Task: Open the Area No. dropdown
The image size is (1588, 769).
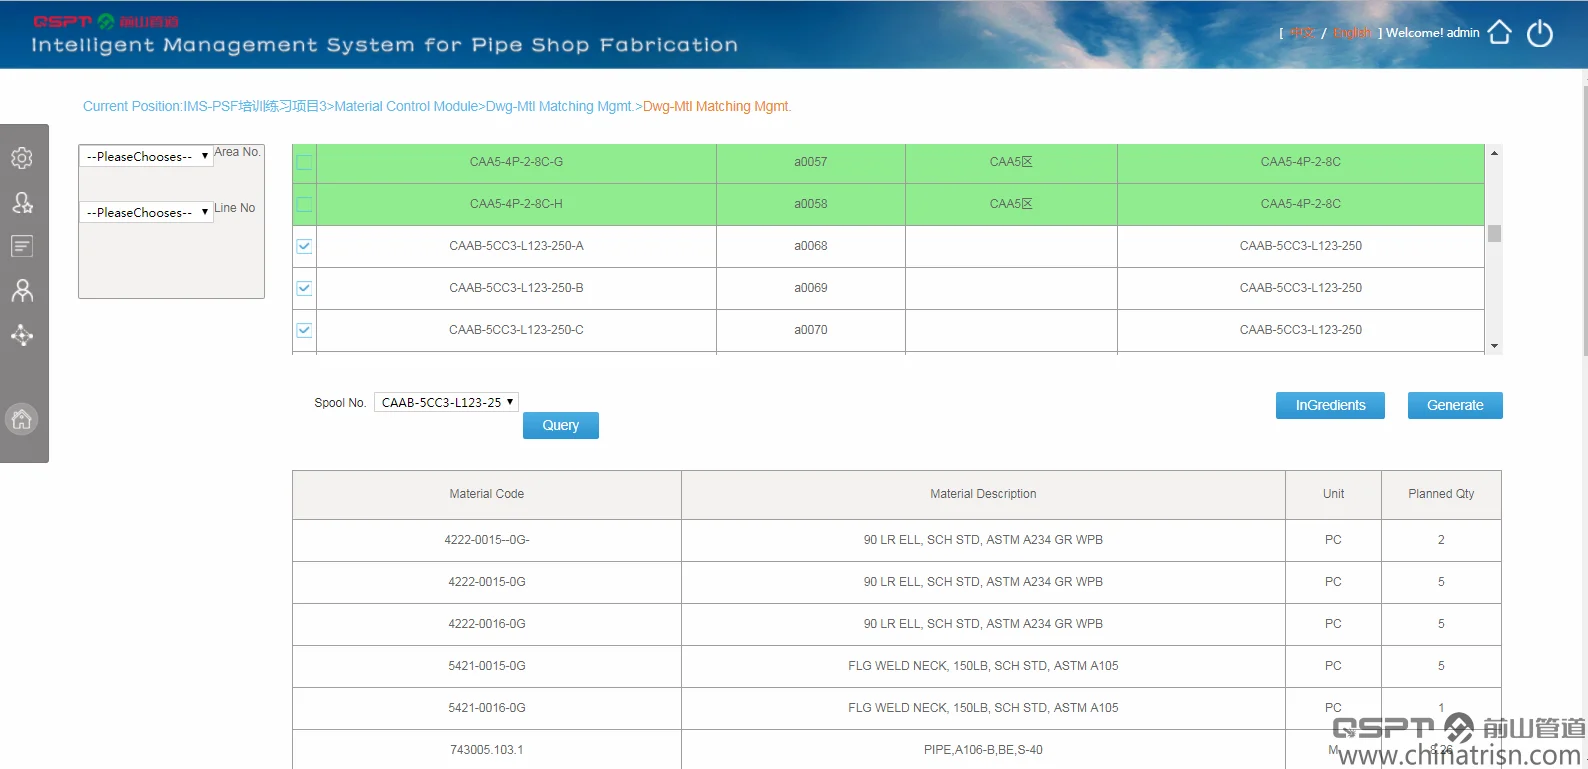Action: click(146, 156)
